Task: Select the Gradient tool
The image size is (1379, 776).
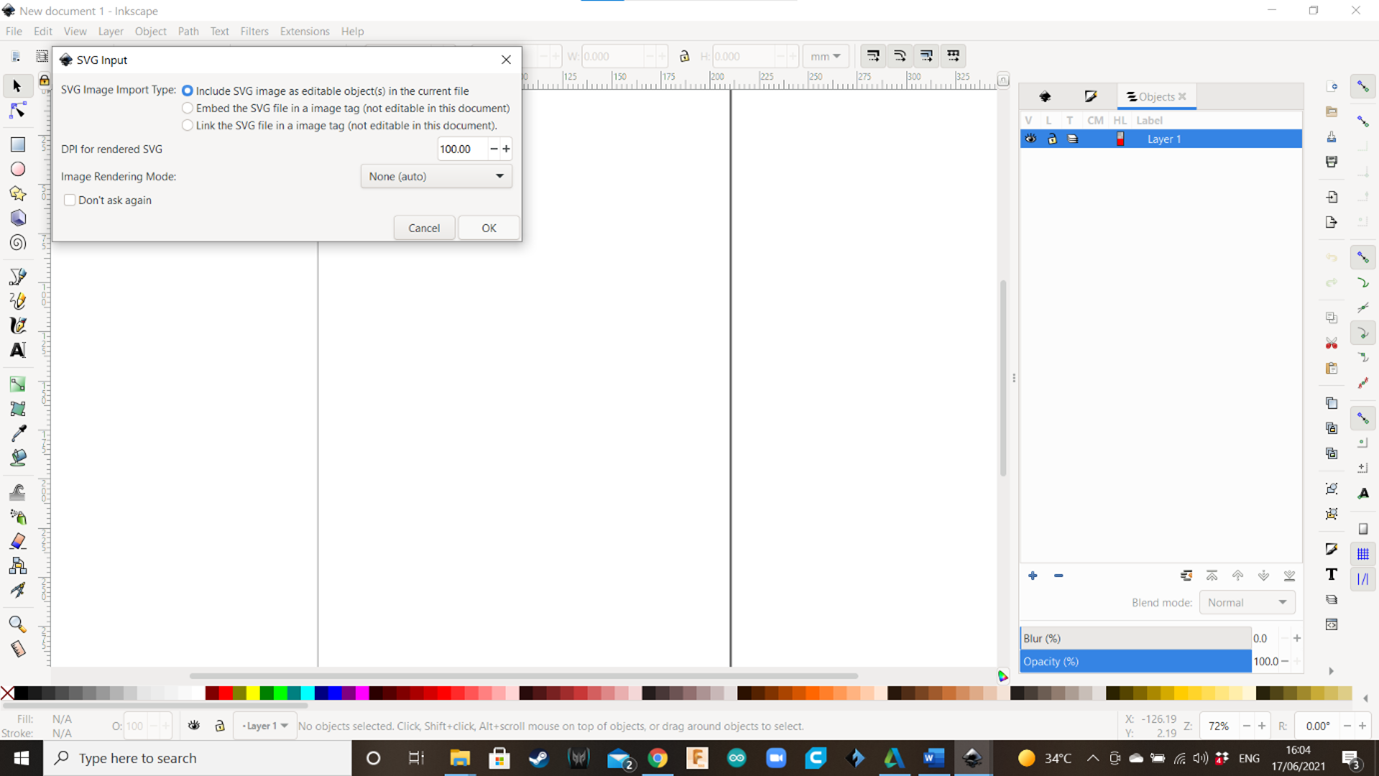Action: (17, 385)
